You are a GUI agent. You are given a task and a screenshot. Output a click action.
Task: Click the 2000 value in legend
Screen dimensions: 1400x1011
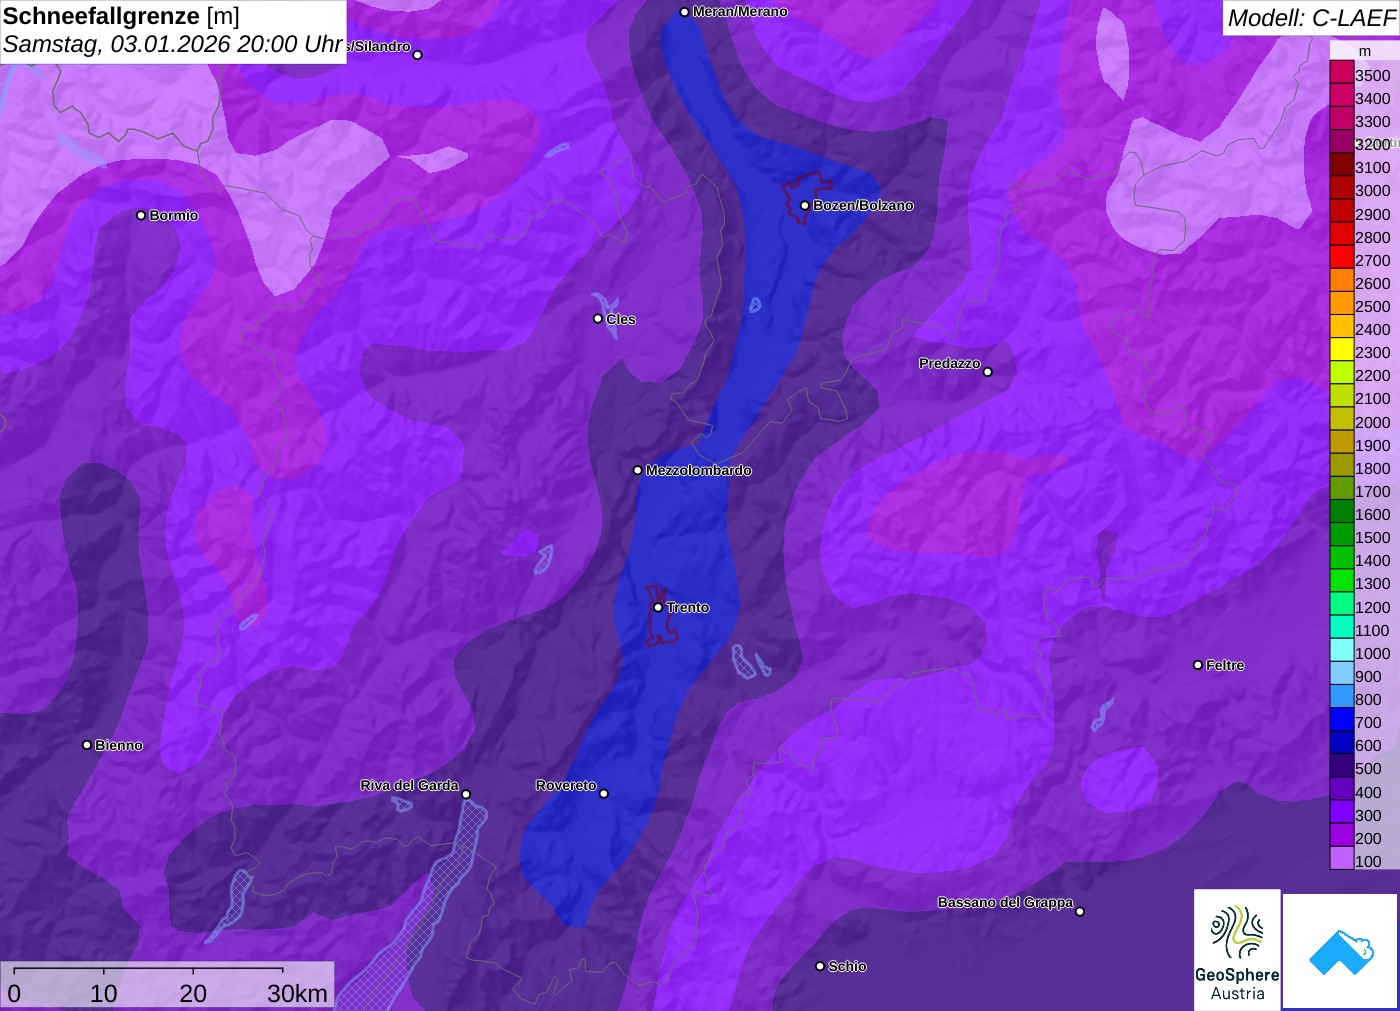1373,422
